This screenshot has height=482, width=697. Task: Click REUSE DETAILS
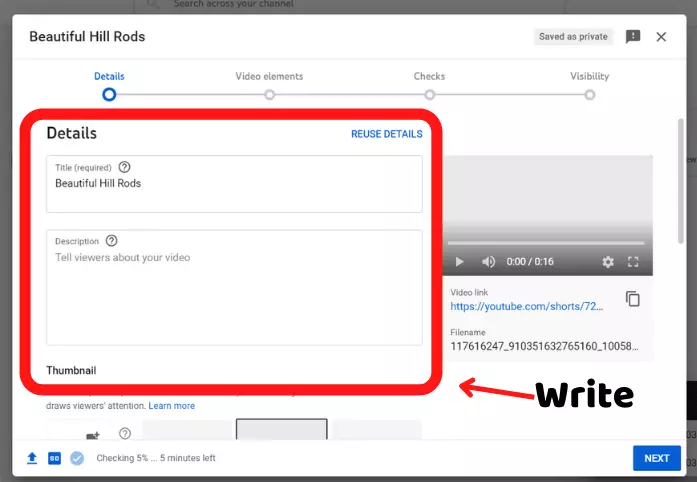[387, 134]
